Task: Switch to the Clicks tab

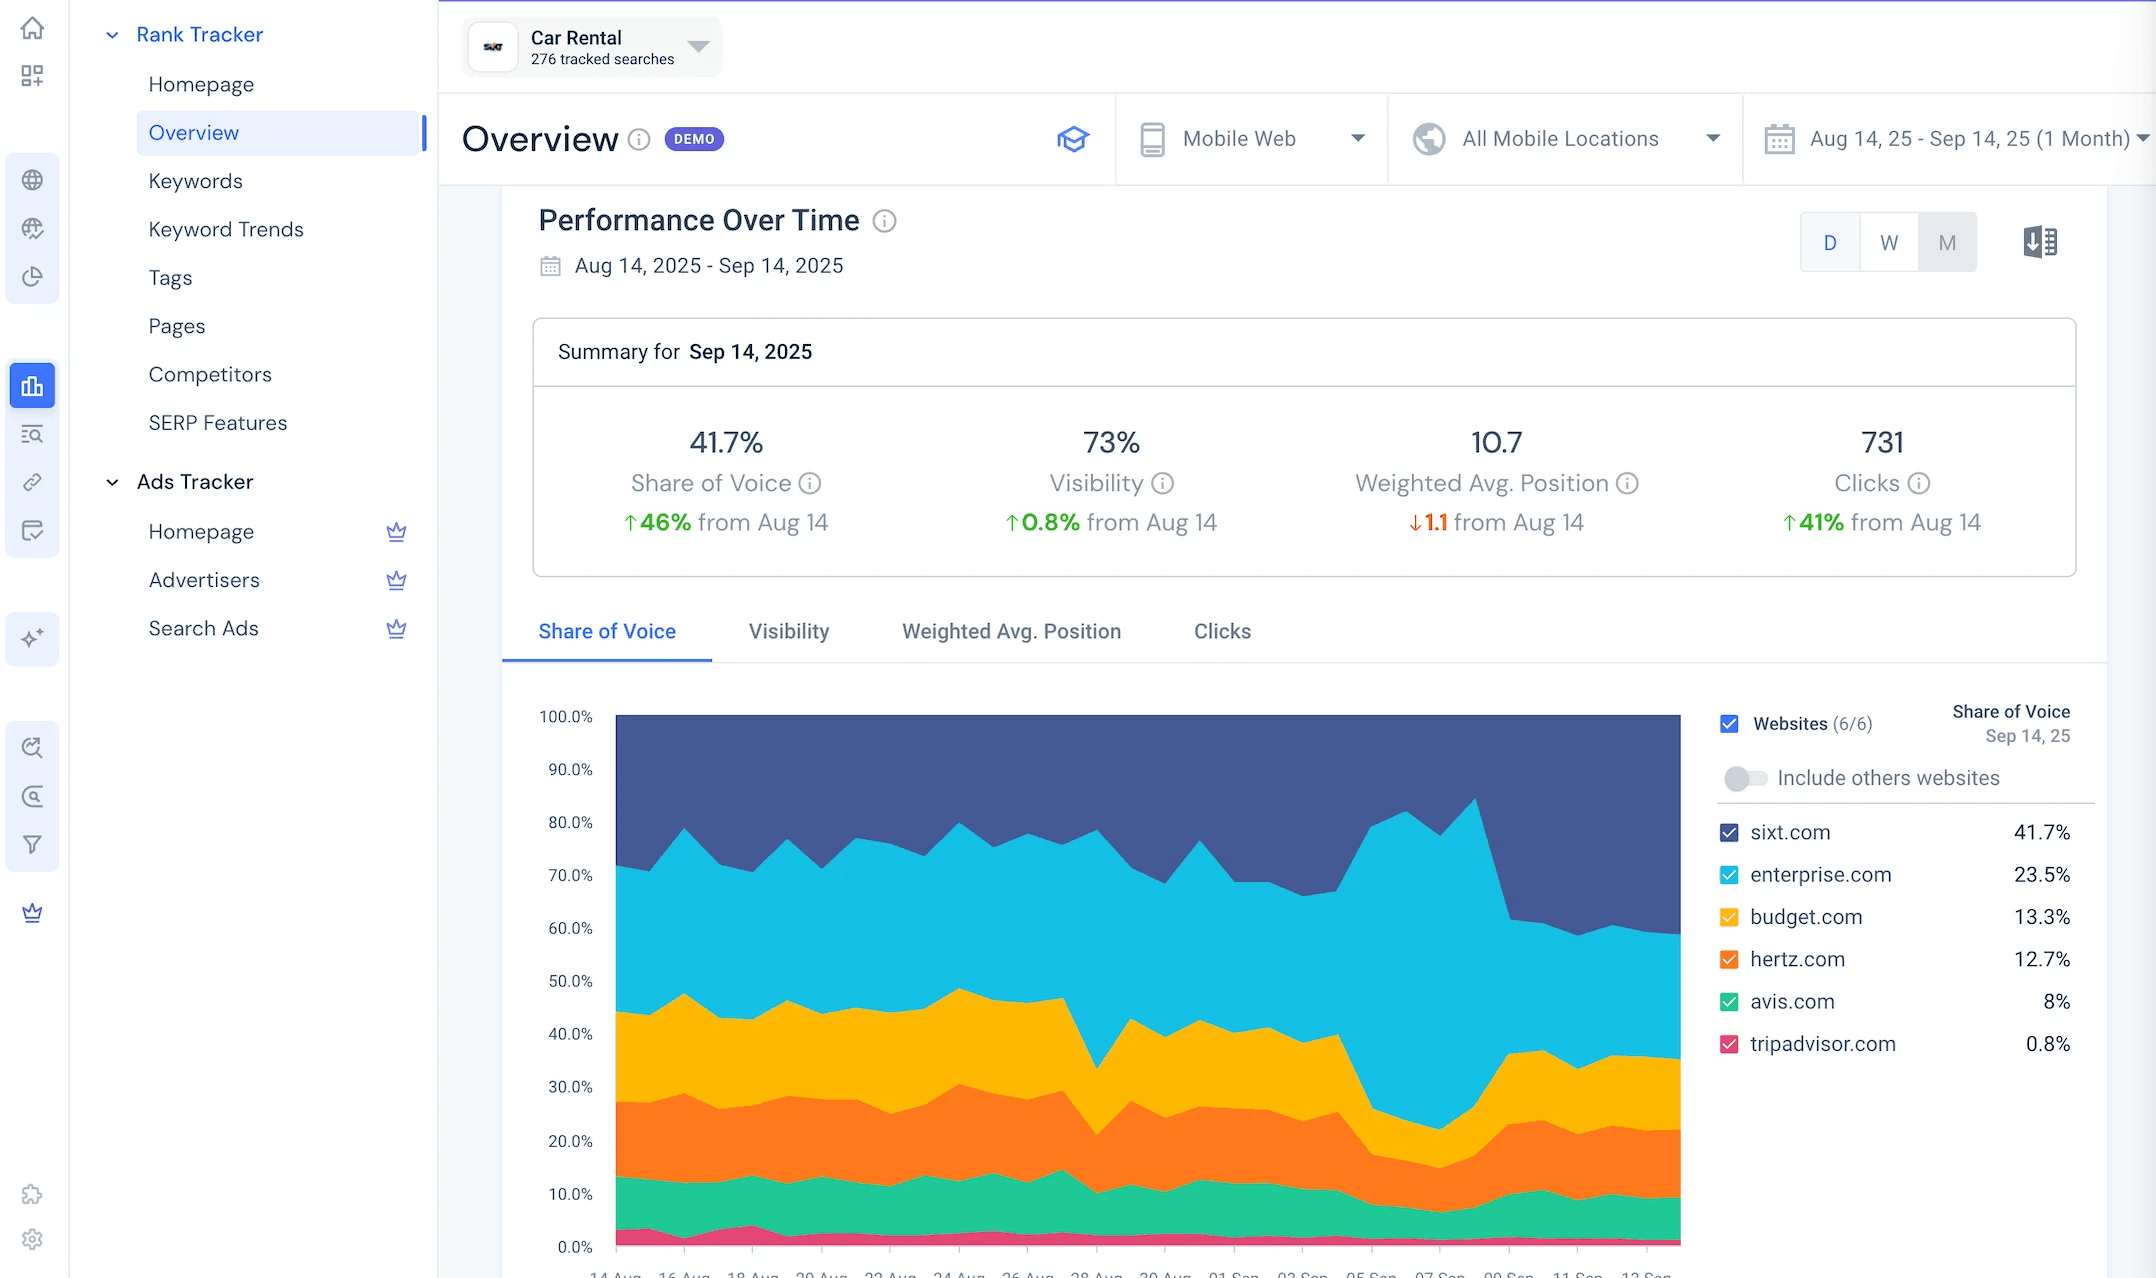Action: 1222,631
